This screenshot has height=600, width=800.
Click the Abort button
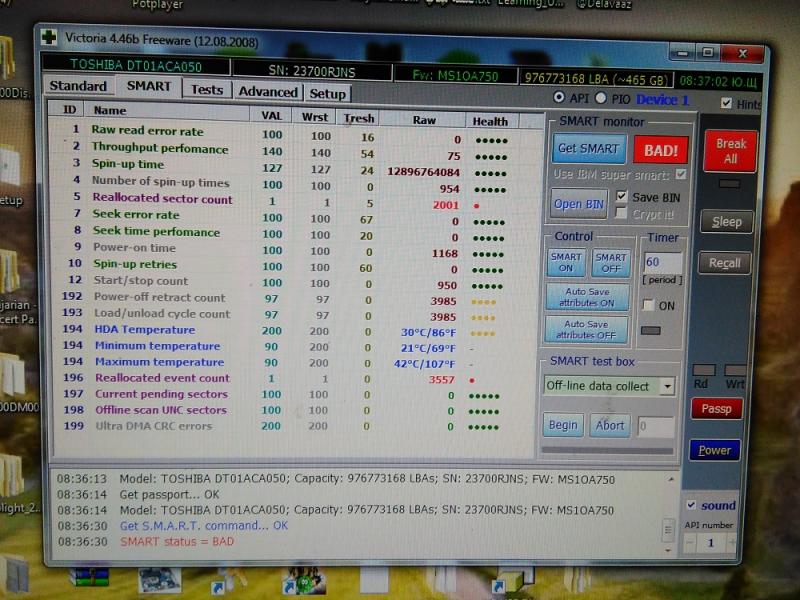pyautogui.click(x=610, y=426)
